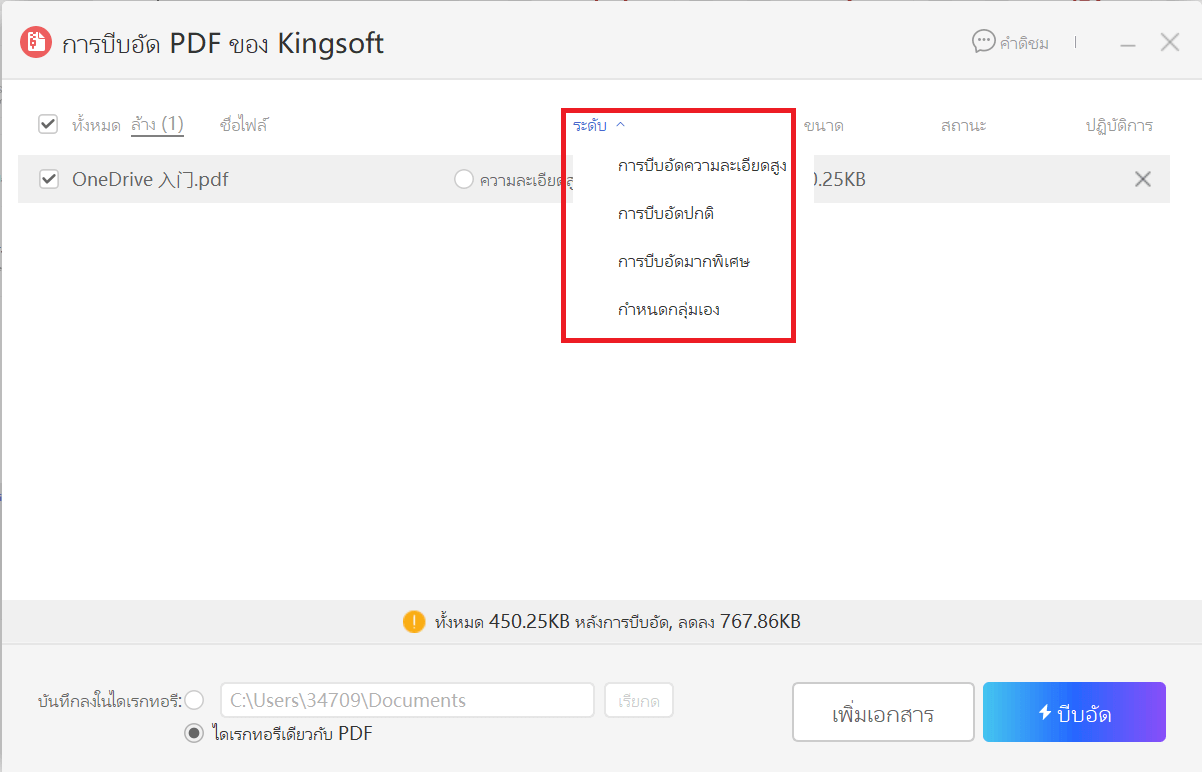Choose กำหนดกลุ่มเอง custom option
The width and height of the screenshot is (1202, 772).
point(669,310)
